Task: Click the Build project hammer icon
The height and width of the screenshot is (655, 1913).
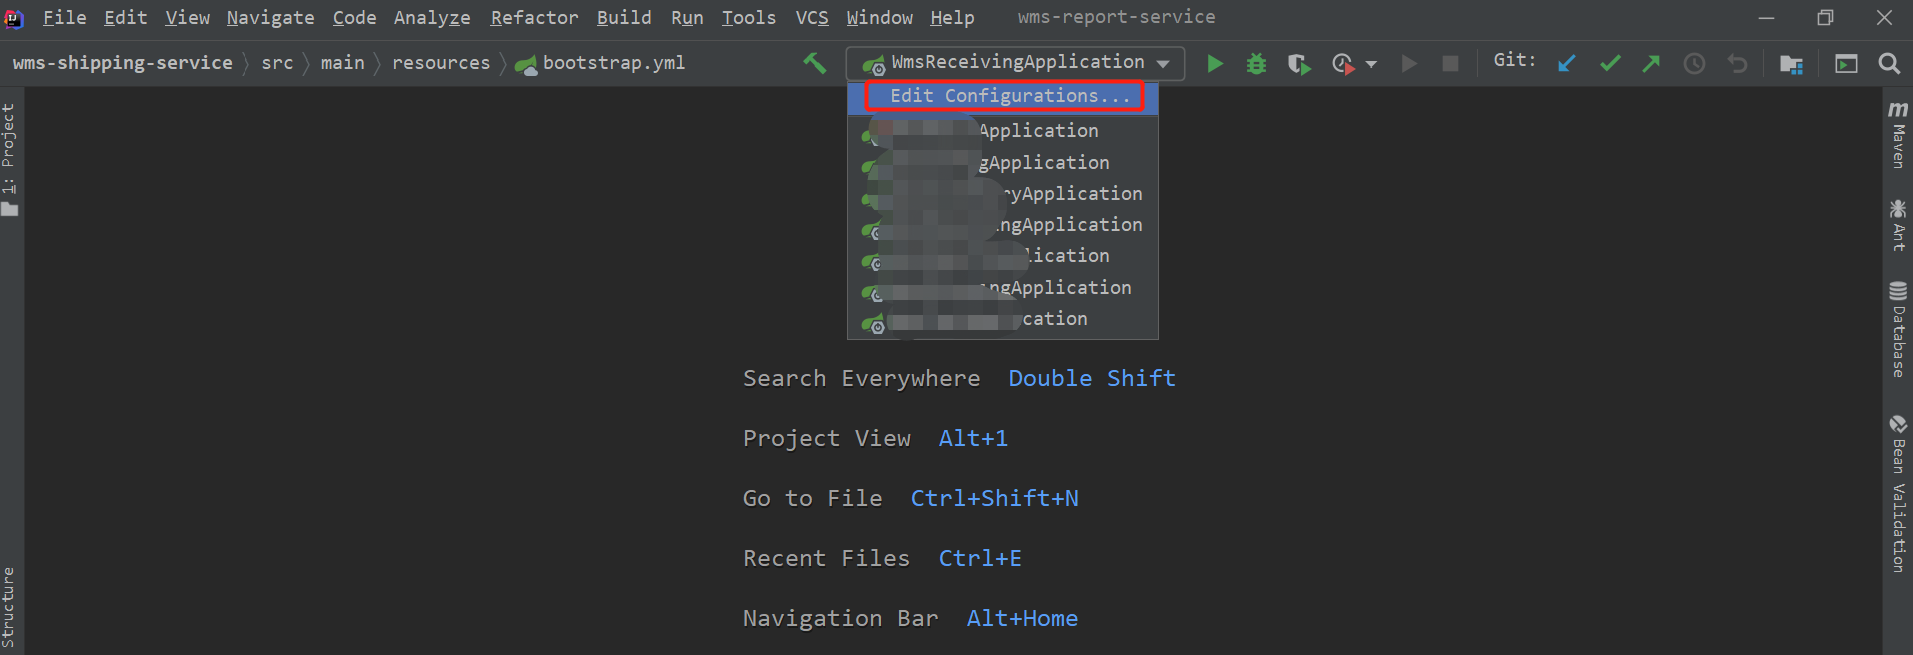Action: coord(814,63)
